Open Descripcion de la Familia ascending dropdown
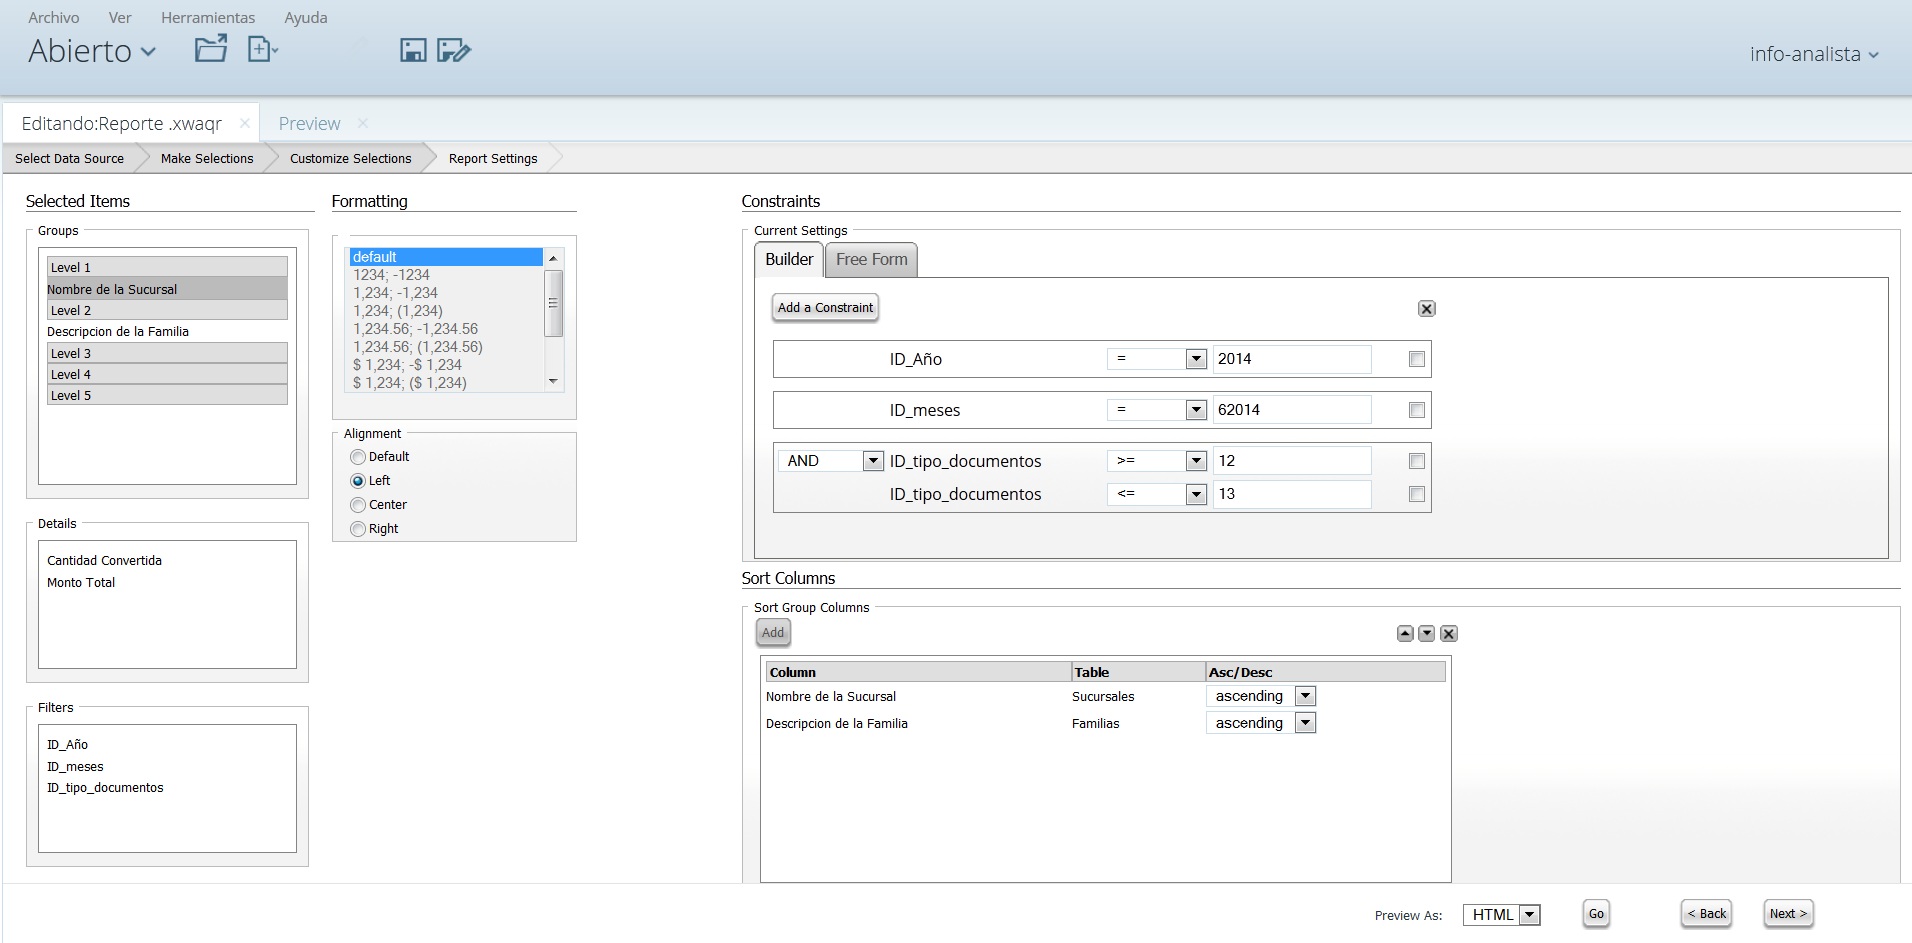Viewport: 1912px width, 943px height. tap(1262, 723)
